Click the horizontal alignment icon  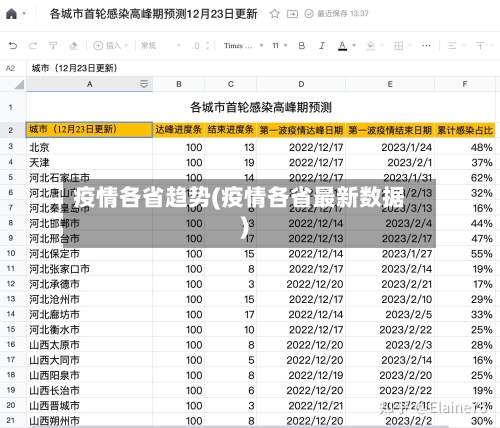(452, 45)
